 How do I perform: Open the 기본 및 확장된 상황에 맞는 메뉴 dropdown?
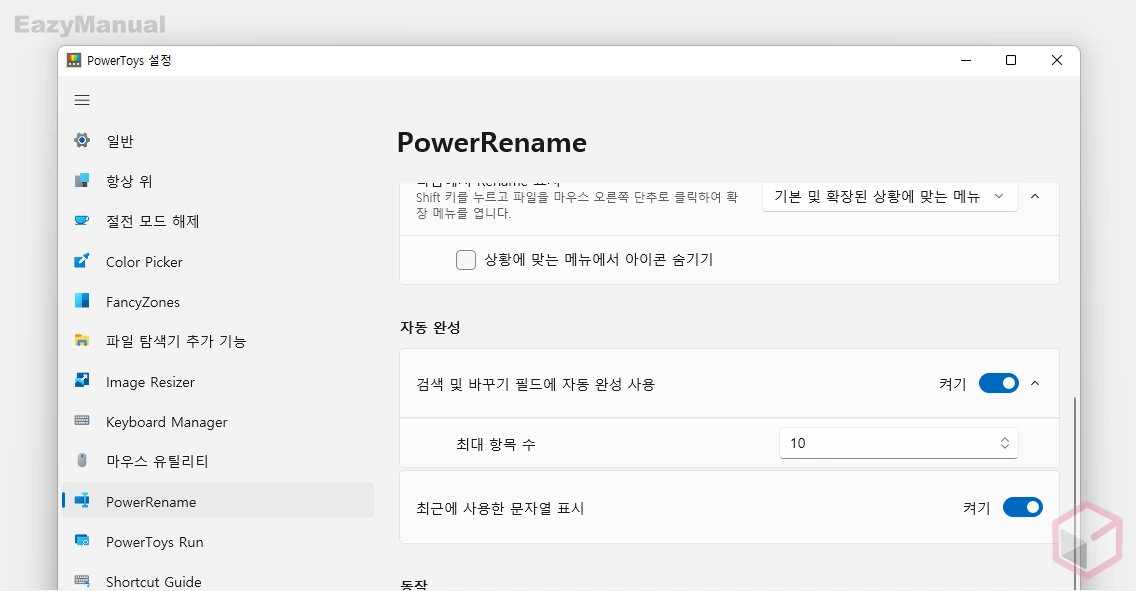click(890, 196)
